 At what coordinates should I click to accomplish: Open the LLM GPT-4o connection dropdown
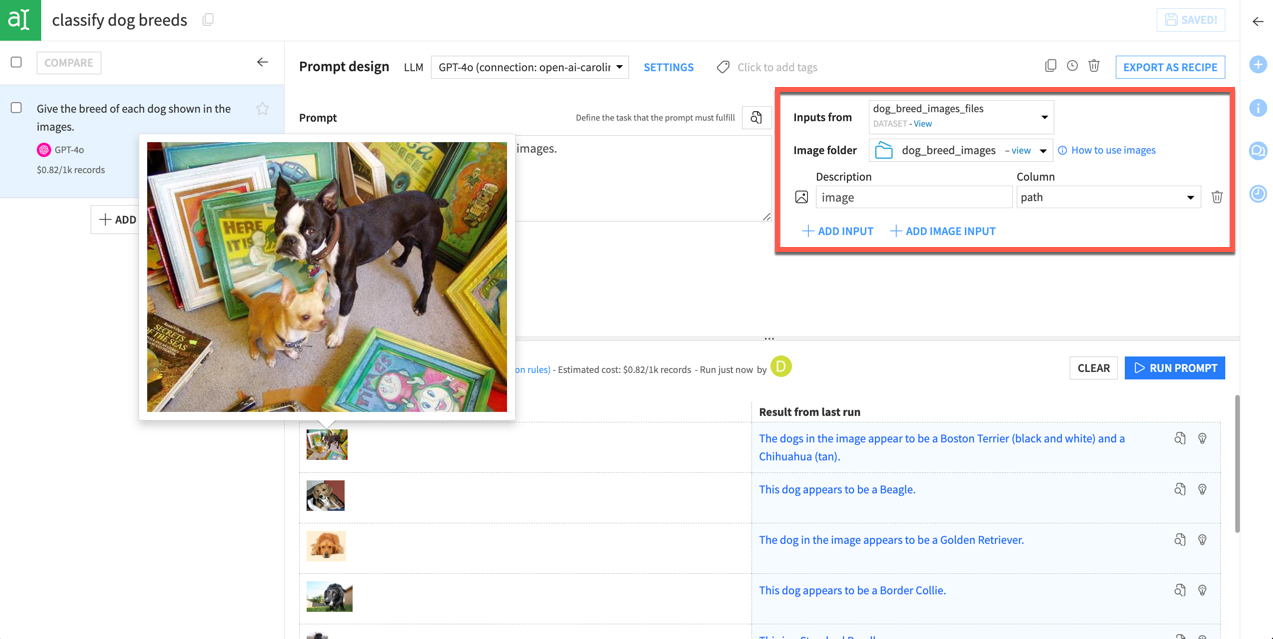530,67
